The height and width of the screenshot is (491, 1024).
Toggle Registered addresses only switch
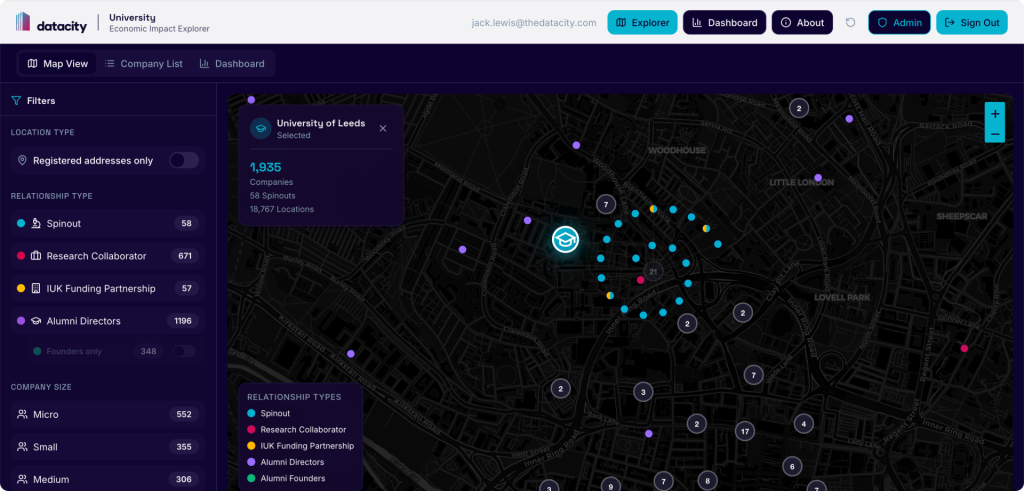[x=184, y=160]
